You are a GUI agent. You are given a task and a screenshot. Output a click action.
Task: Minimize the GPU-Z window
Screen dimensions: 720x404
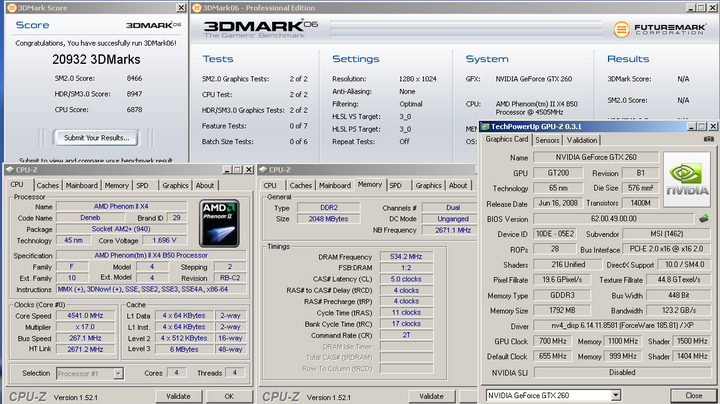coord(692,126)
